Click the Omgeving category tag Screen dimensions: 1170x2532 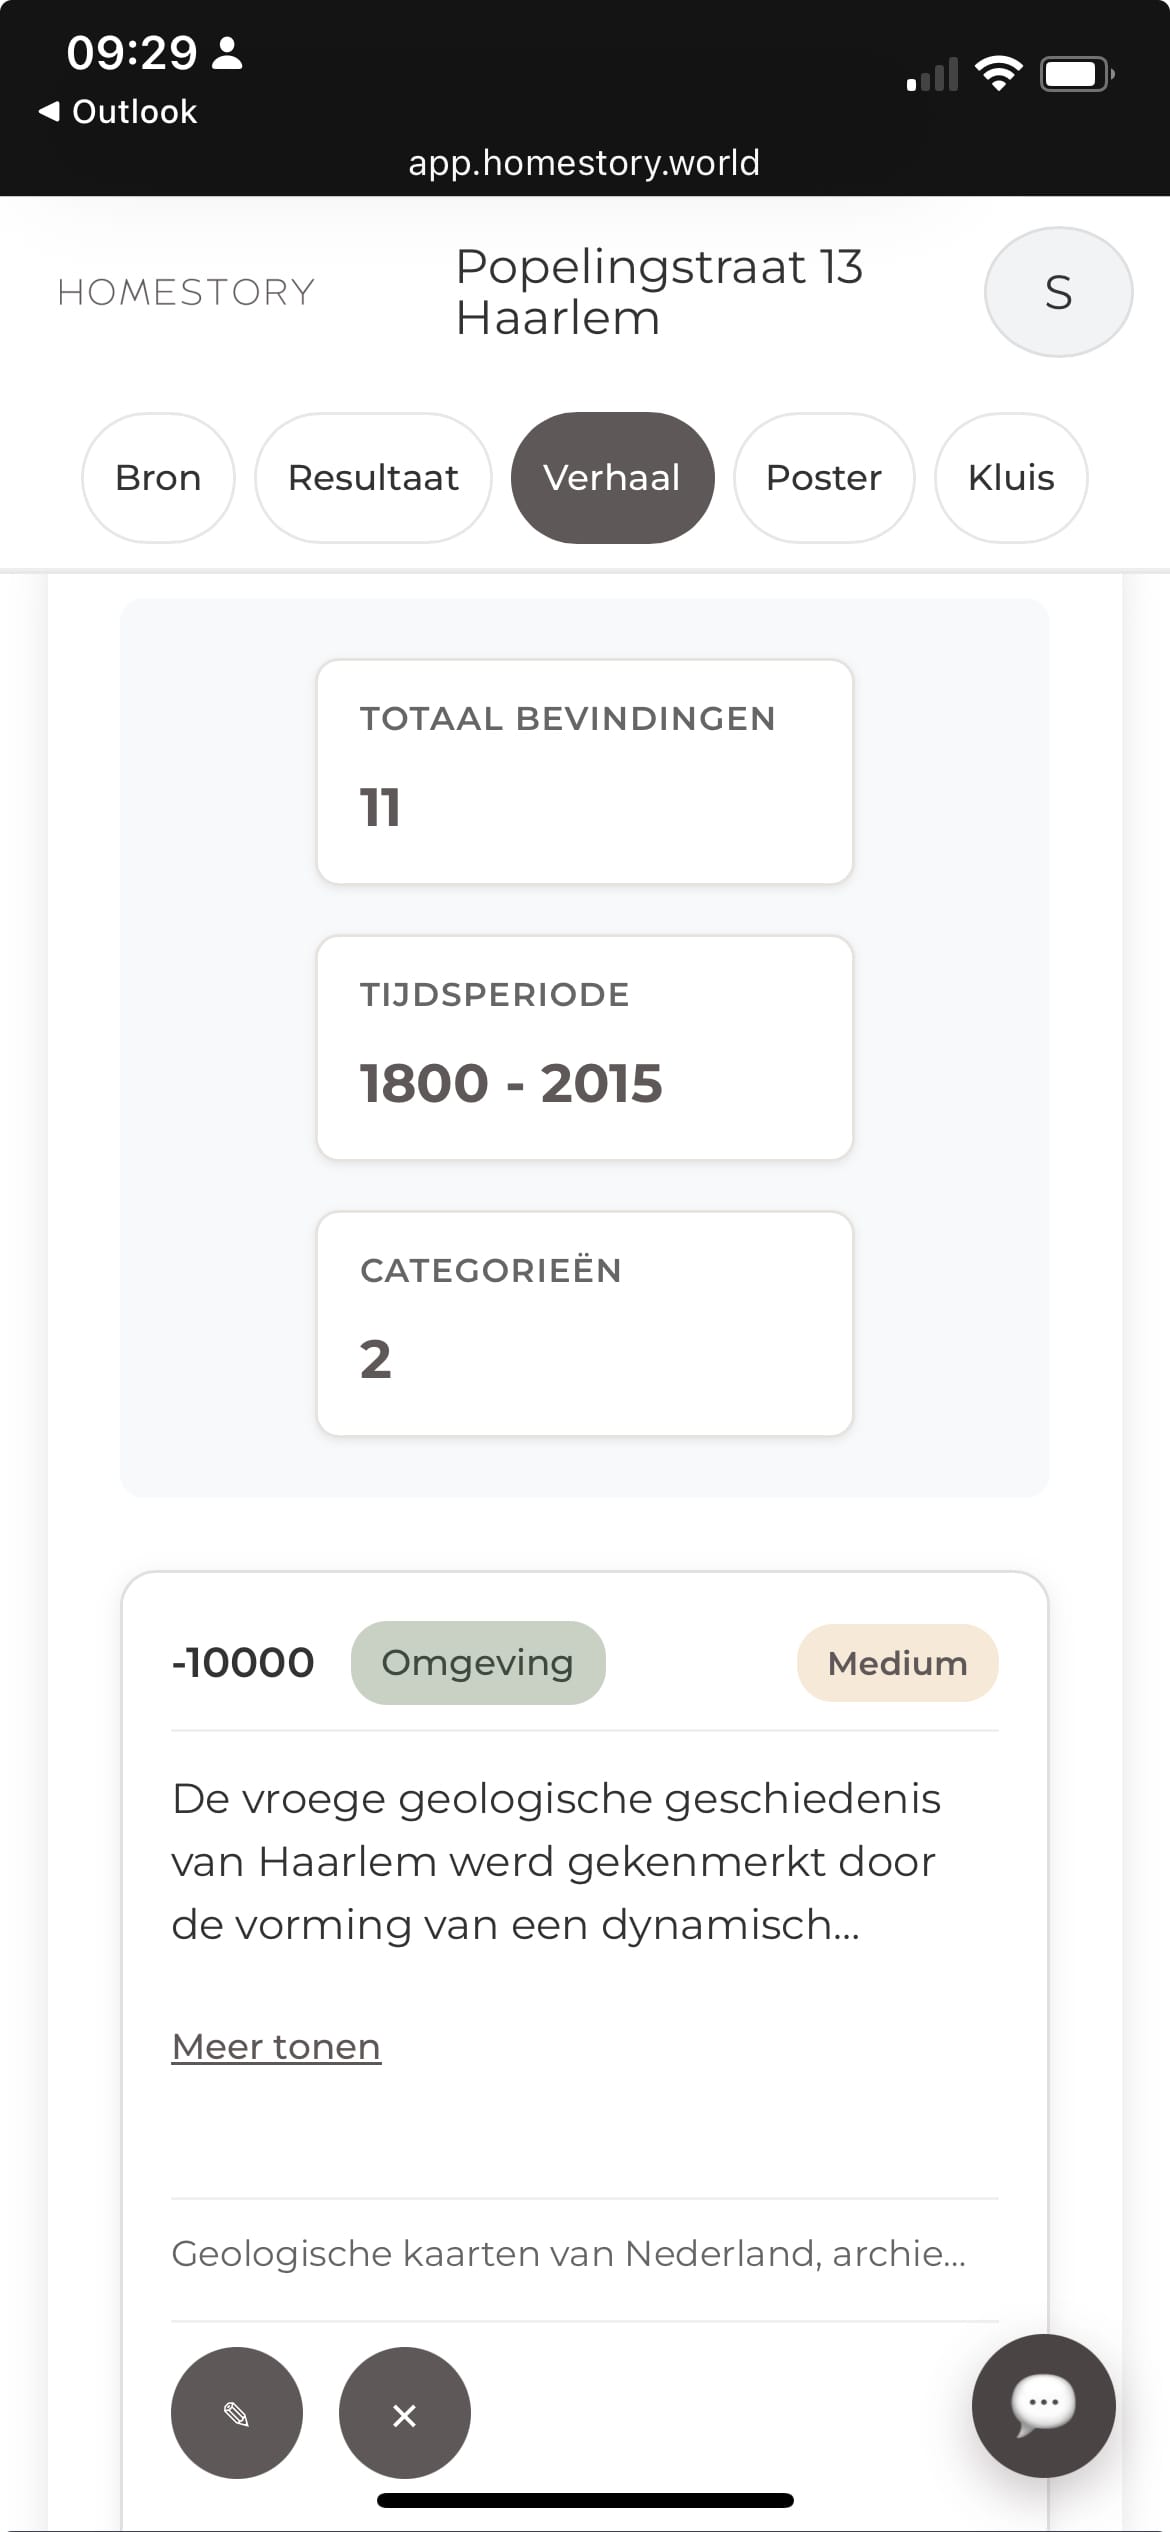[478, 1663]
